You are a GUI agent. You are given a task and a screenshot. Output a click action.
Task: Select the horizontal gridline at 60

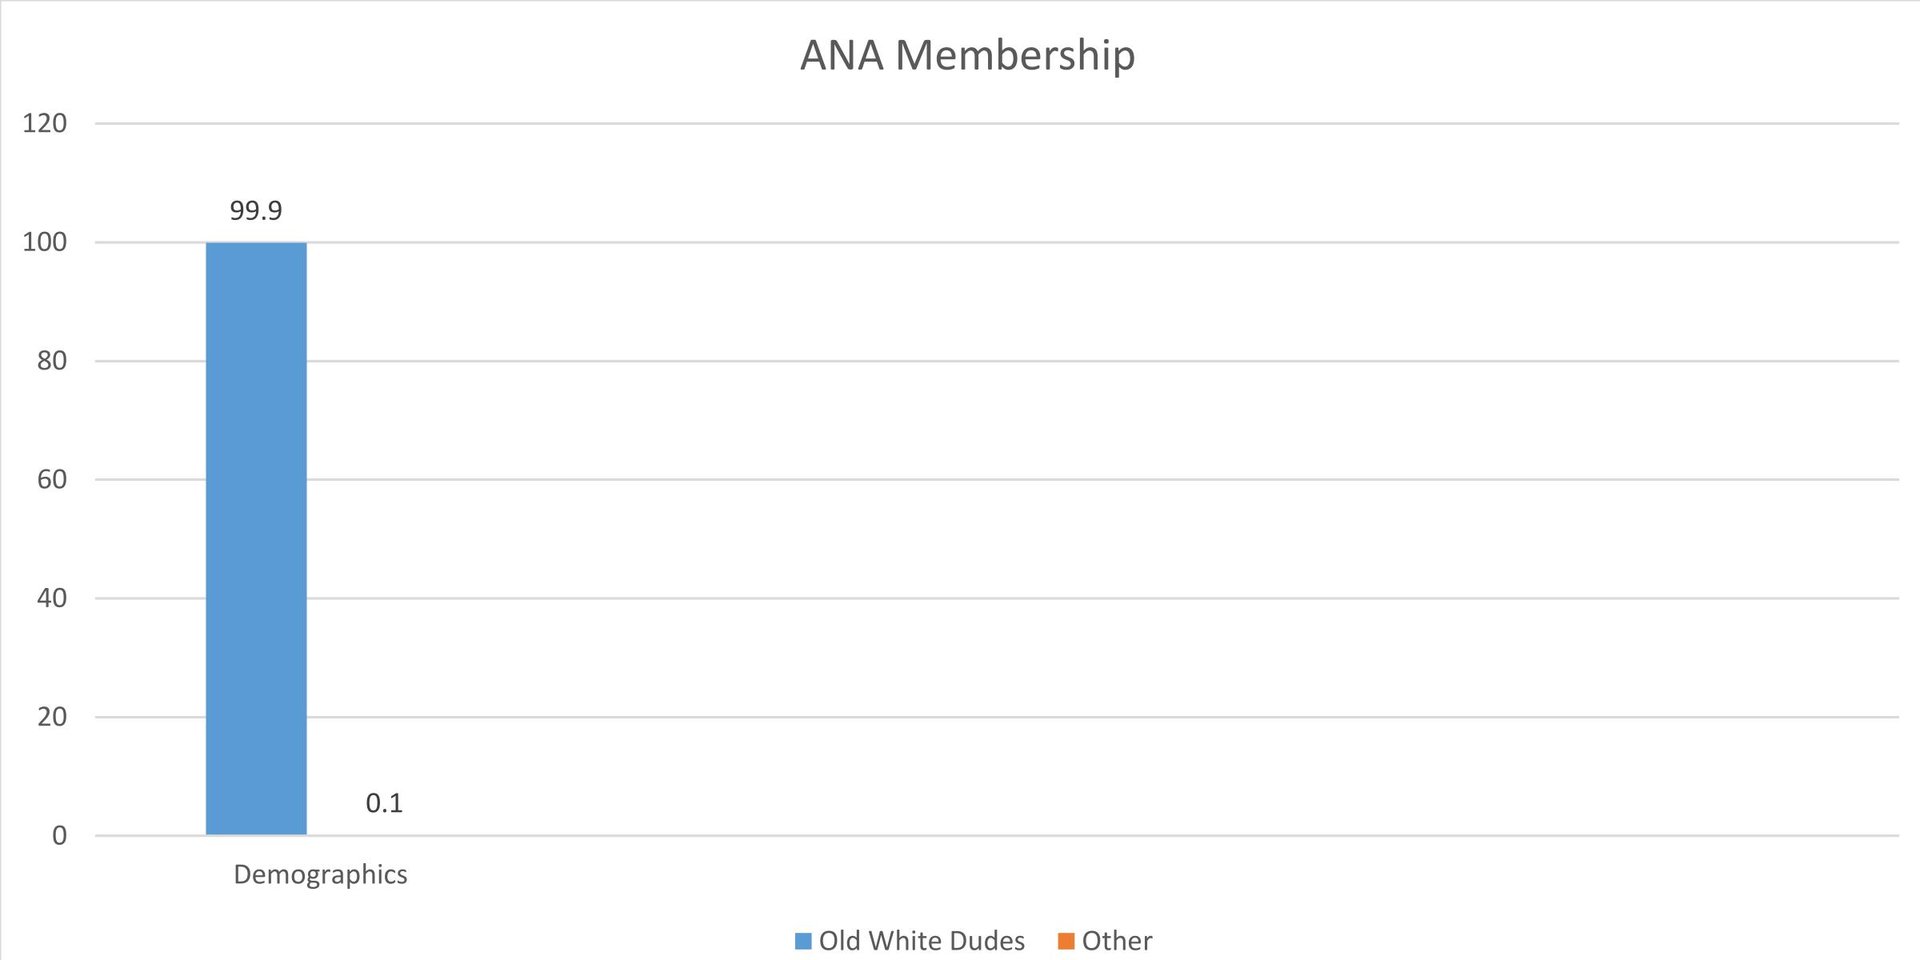[x=1000, y=480]
